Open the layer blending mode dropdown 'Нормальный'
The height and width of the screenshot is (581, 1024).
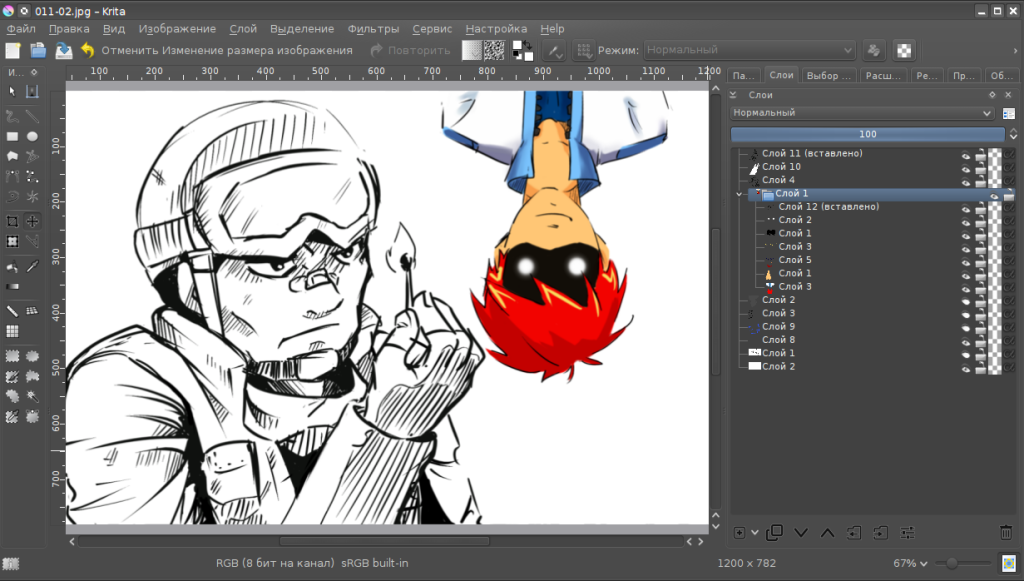pos(861,113)
